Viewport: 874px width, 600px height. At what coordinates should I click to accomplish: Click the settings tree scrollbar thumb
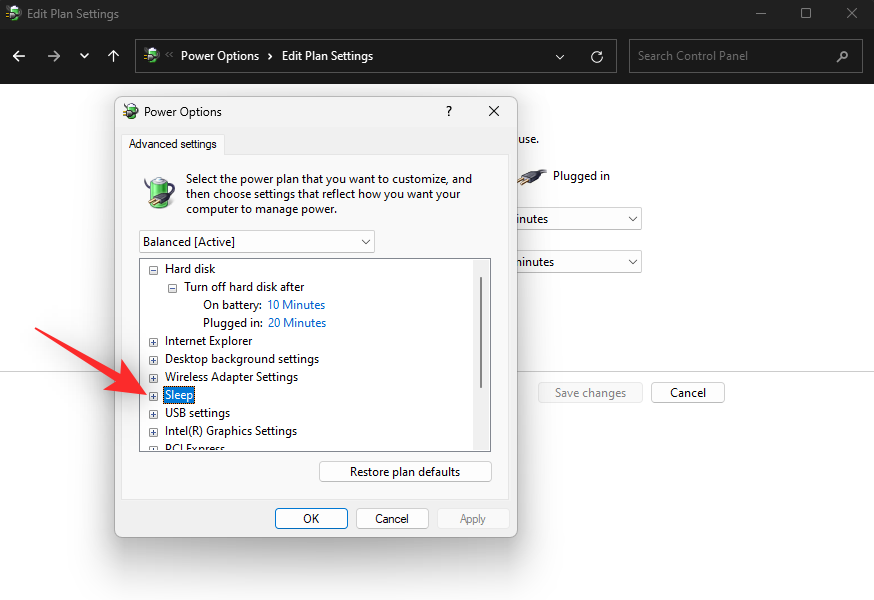pyautogui.click(x=480, y=332)
